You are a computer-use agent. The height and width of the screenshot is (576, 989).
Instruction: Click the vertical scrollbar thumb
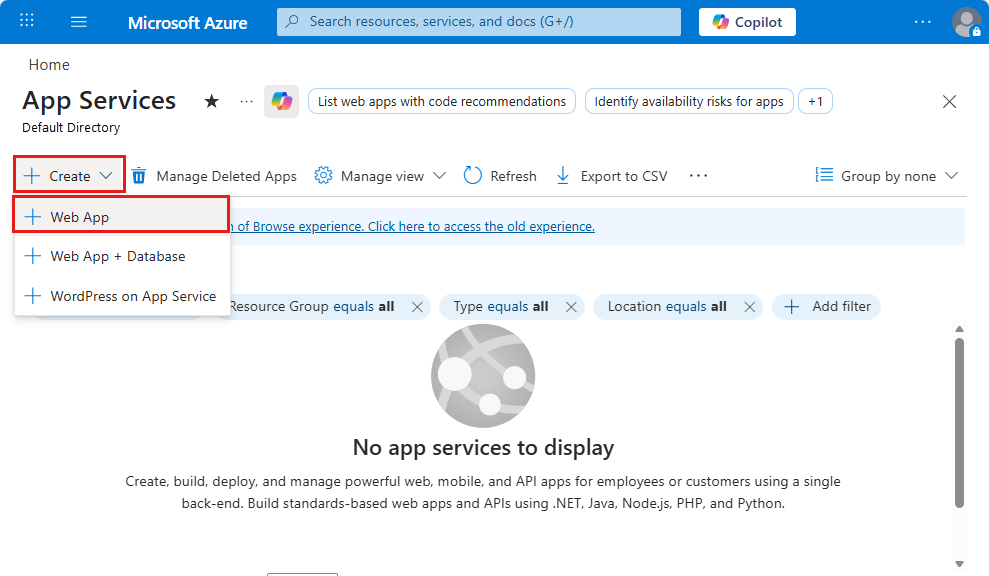click(x=959, y=423)
